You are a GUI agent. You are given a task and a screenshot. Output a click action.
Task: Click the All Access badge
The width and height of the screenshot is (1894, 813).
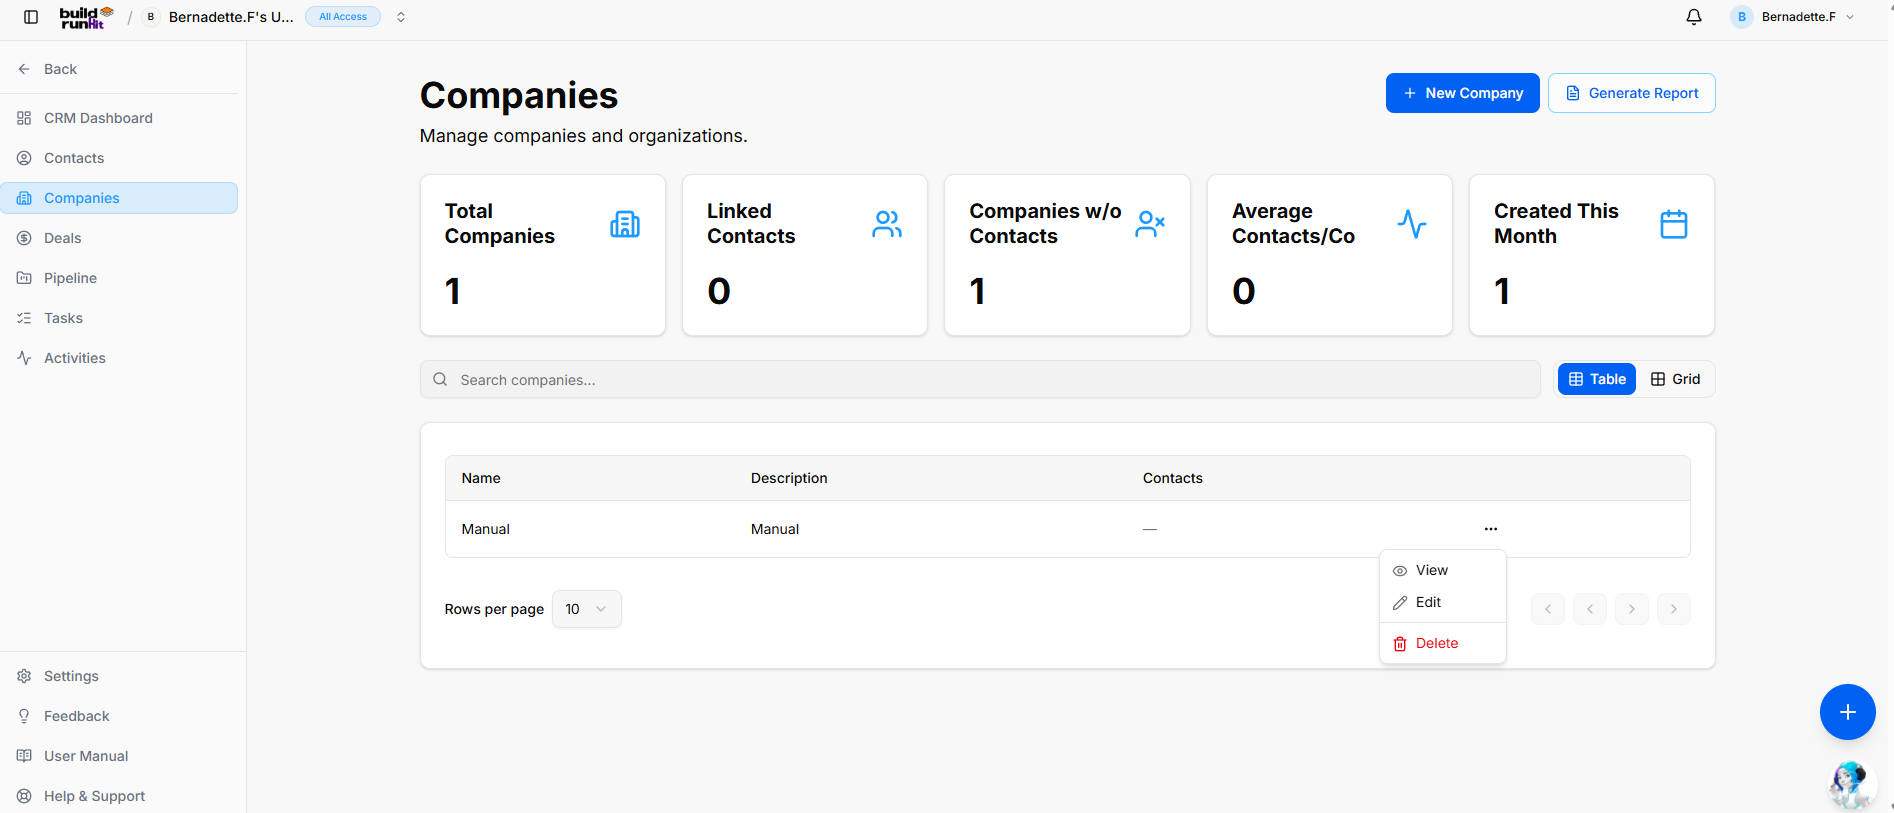343,17
